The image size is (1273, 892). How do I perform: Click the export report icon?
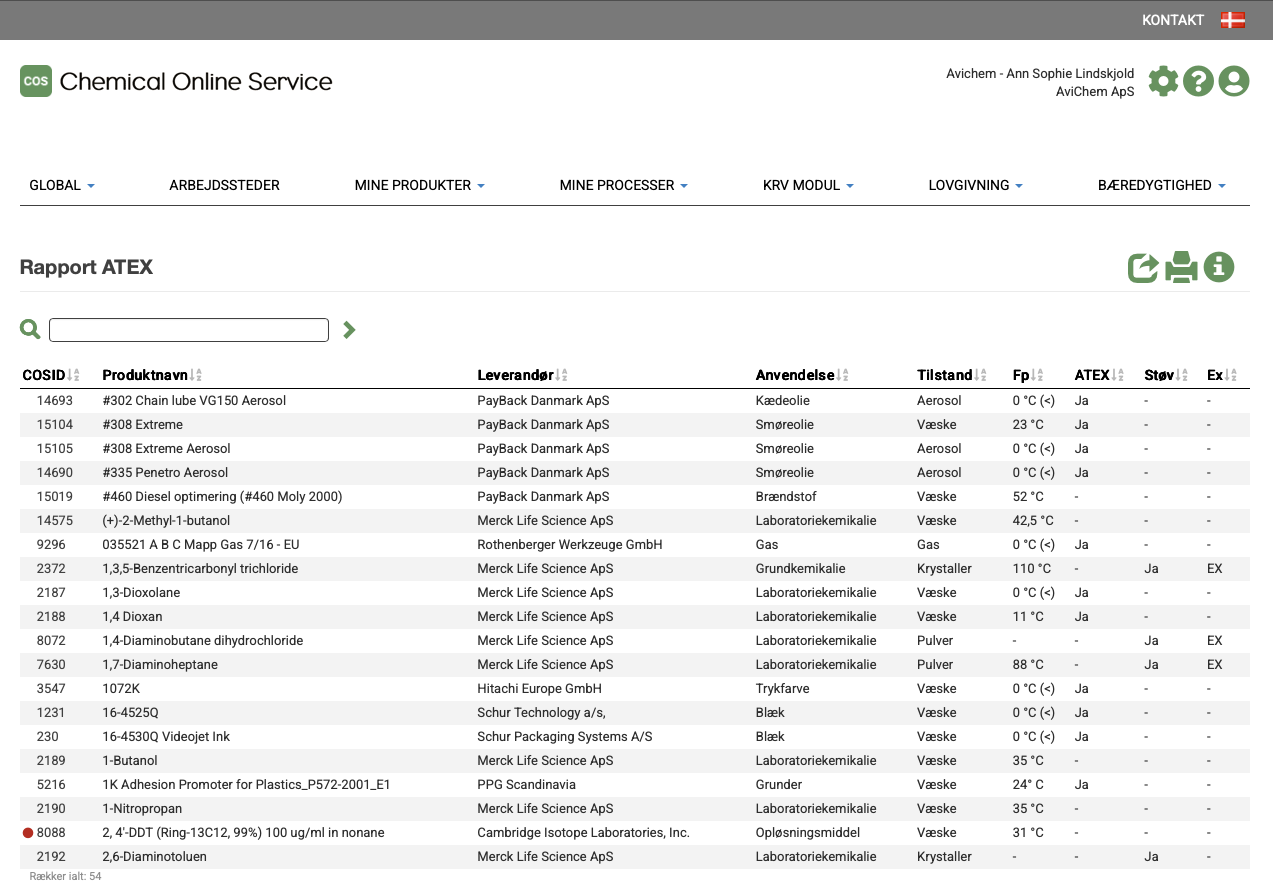pos(1143,267)
